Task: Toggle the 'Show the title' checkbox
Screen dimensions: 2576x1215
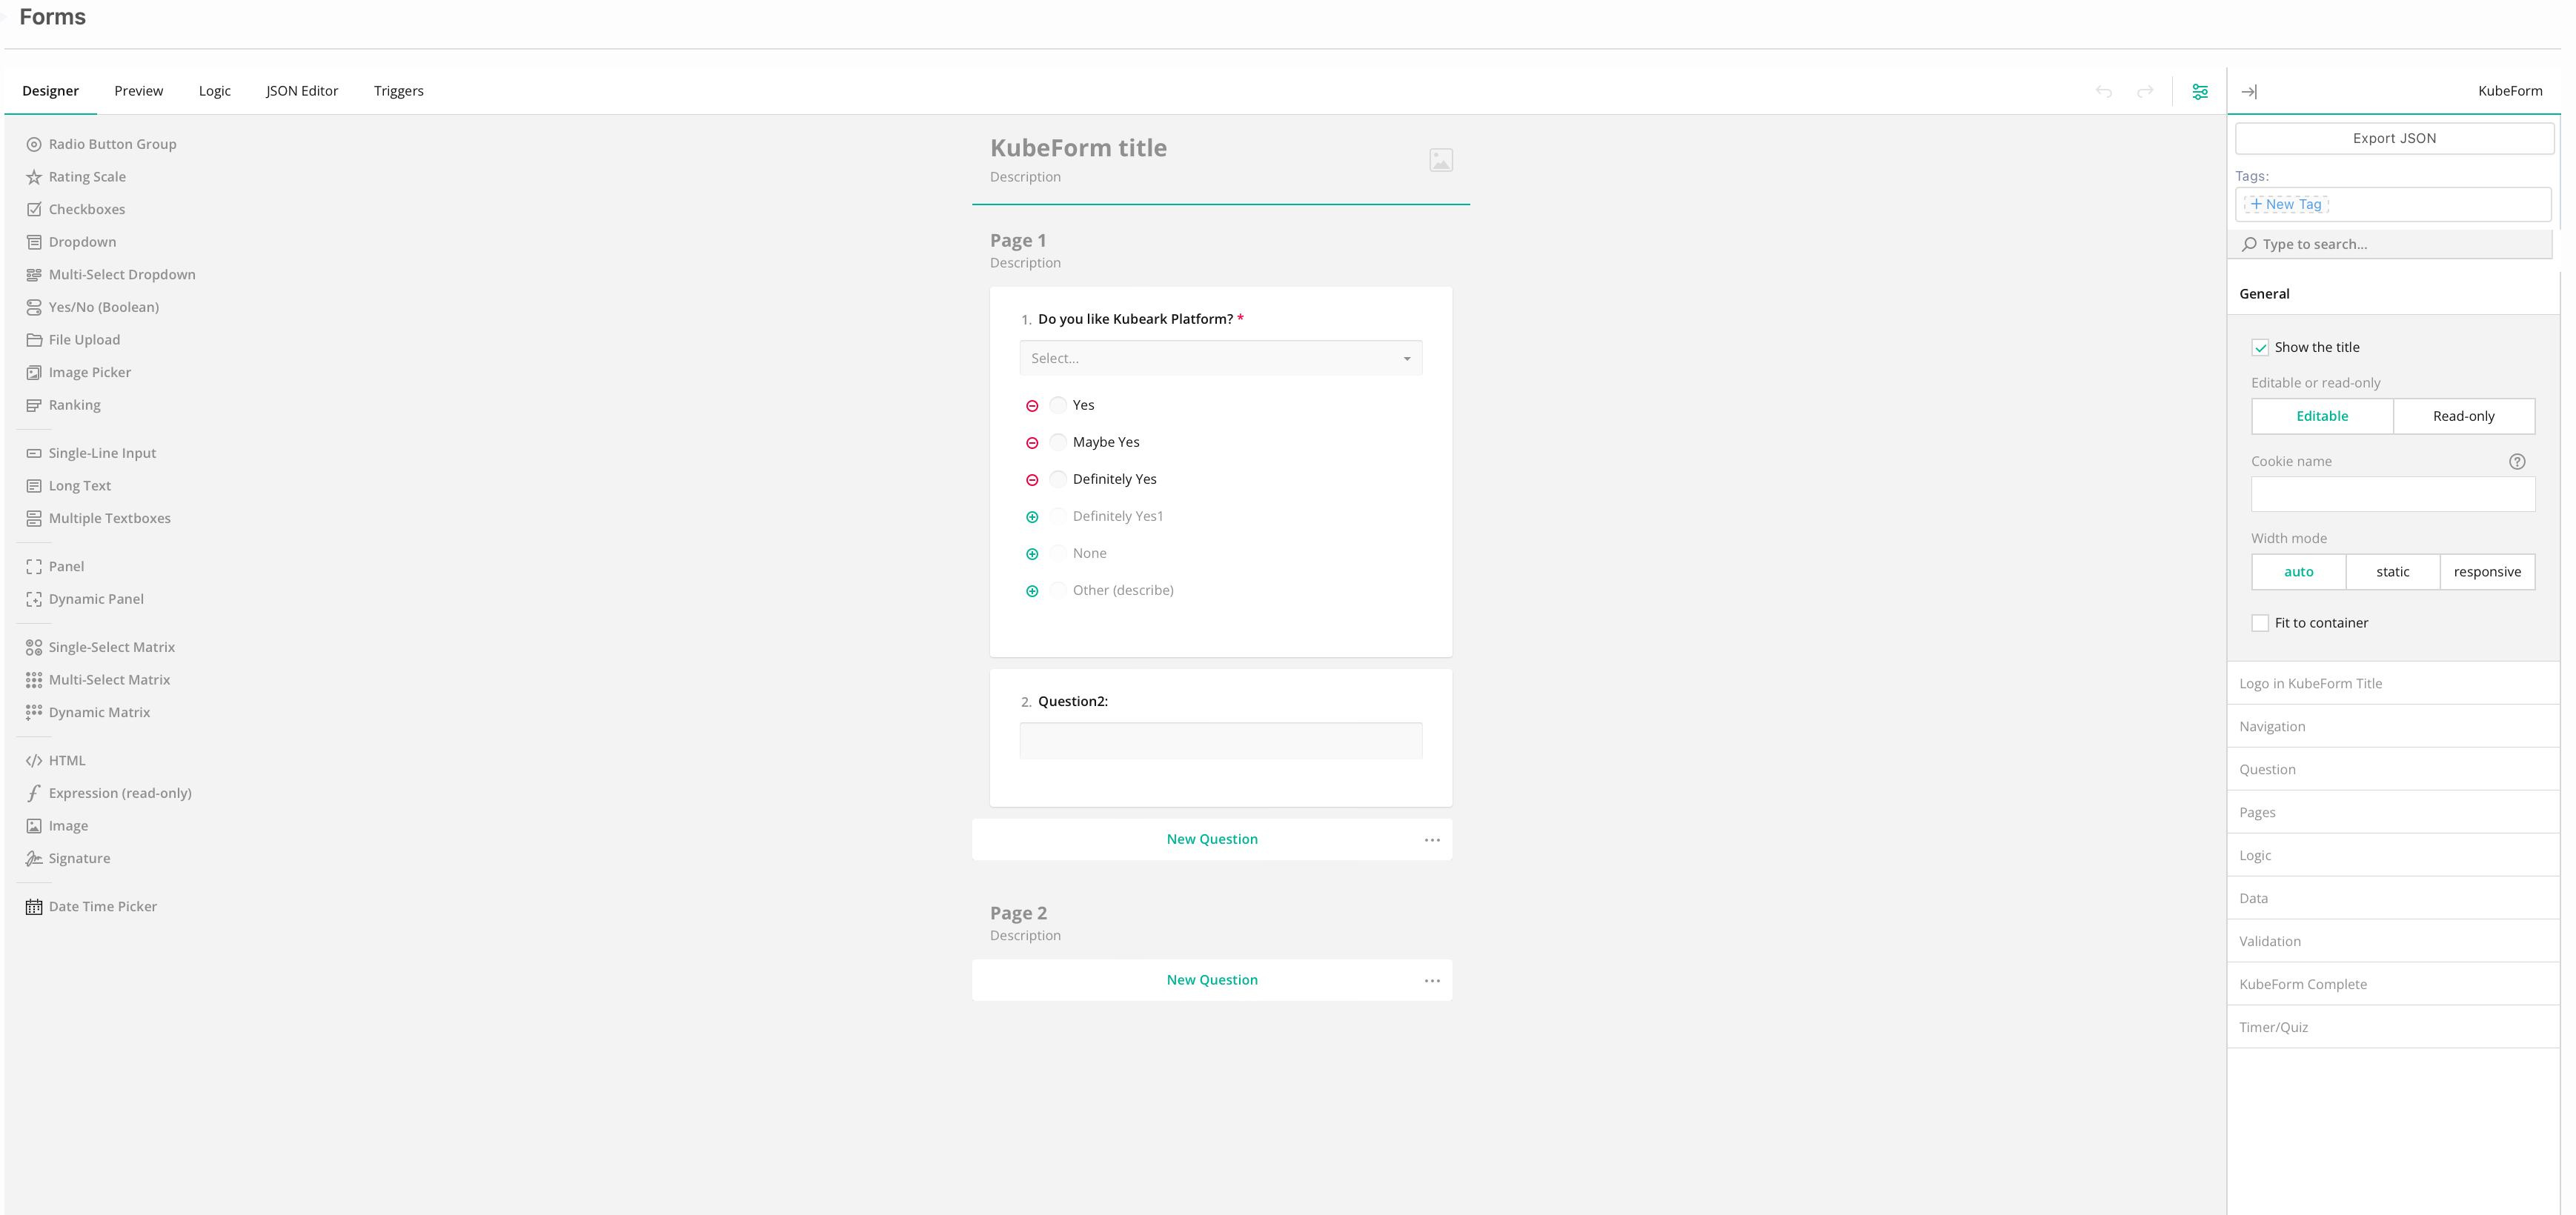Action: tap(2260, 348)
